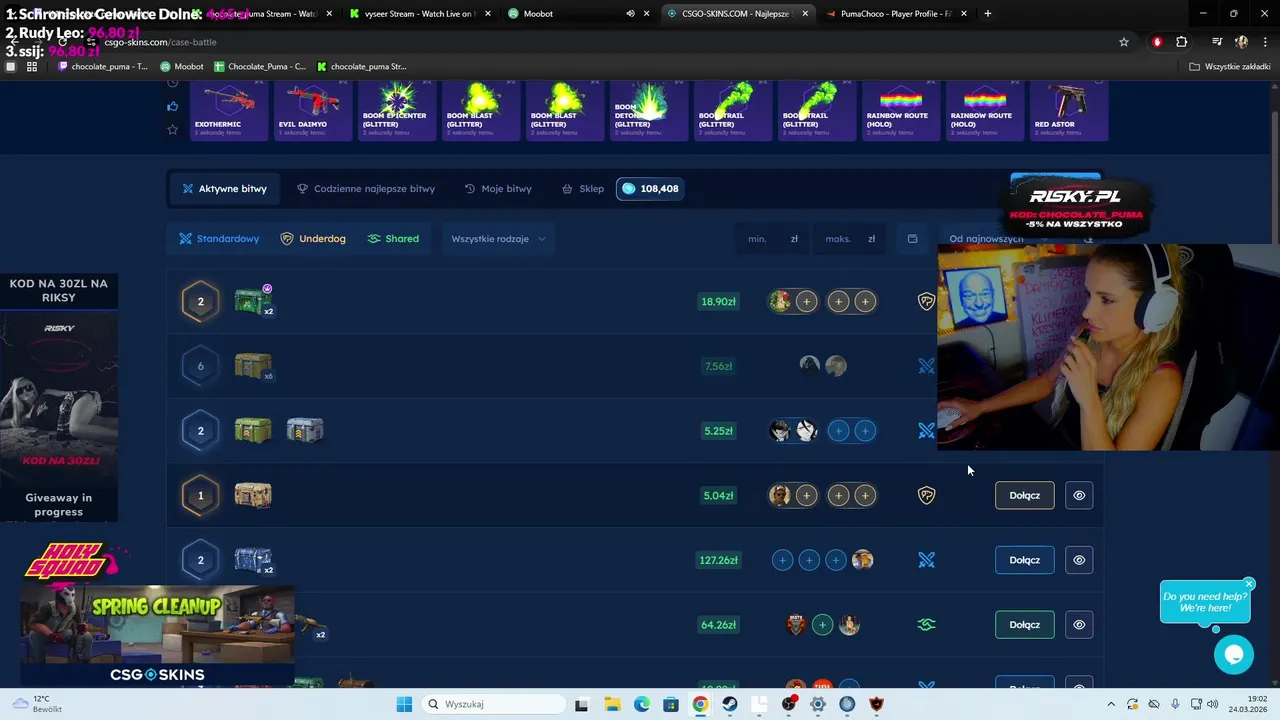Filter by Shared battle mode
This screenshot has width=1280, height=720.
point(393,239)
